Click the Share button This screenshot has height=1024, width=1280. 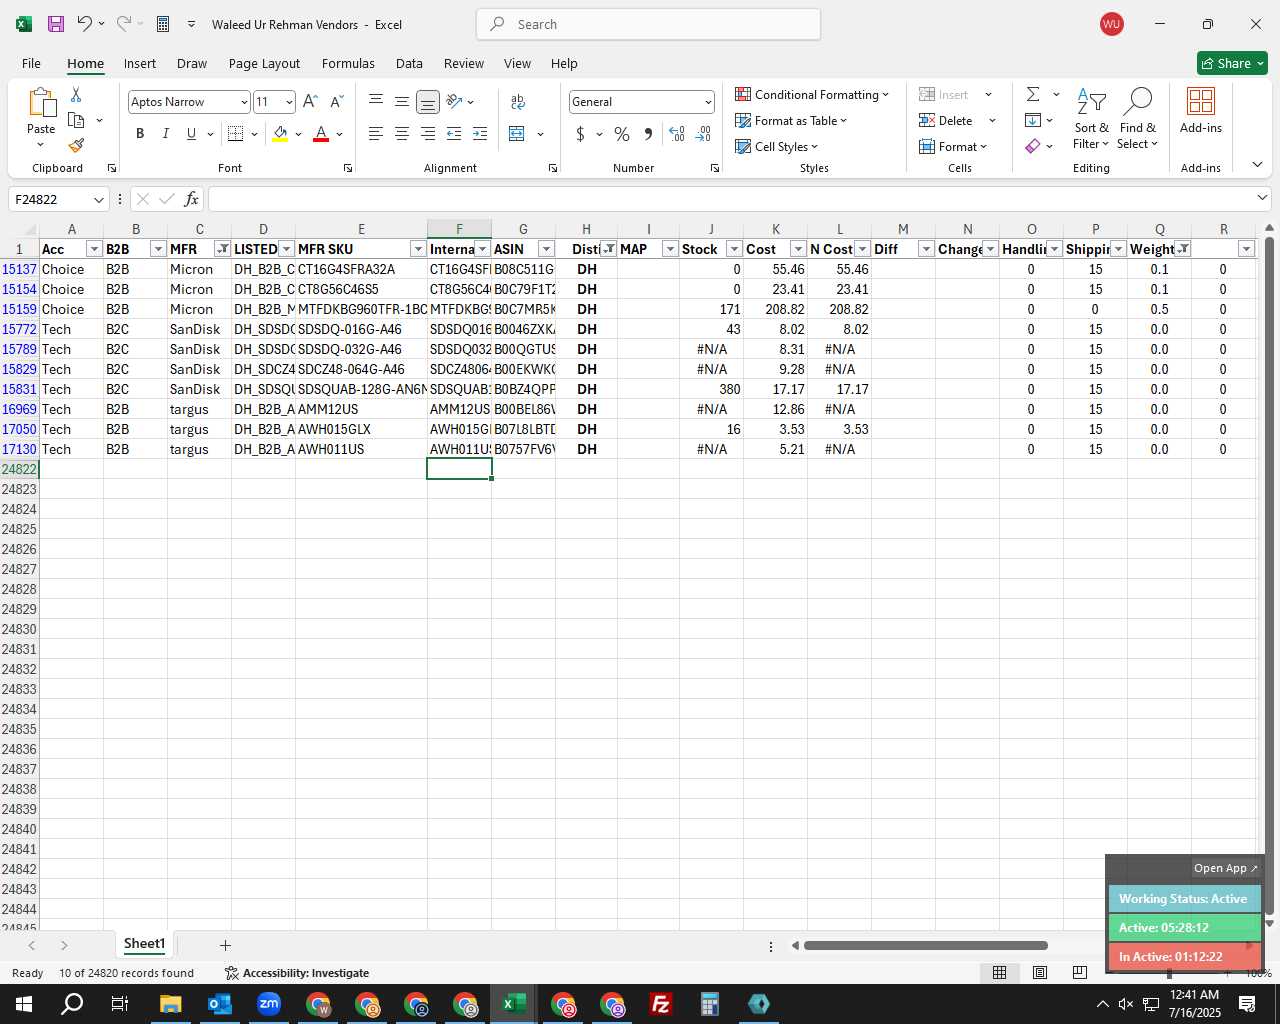(x=1232, y=63)
